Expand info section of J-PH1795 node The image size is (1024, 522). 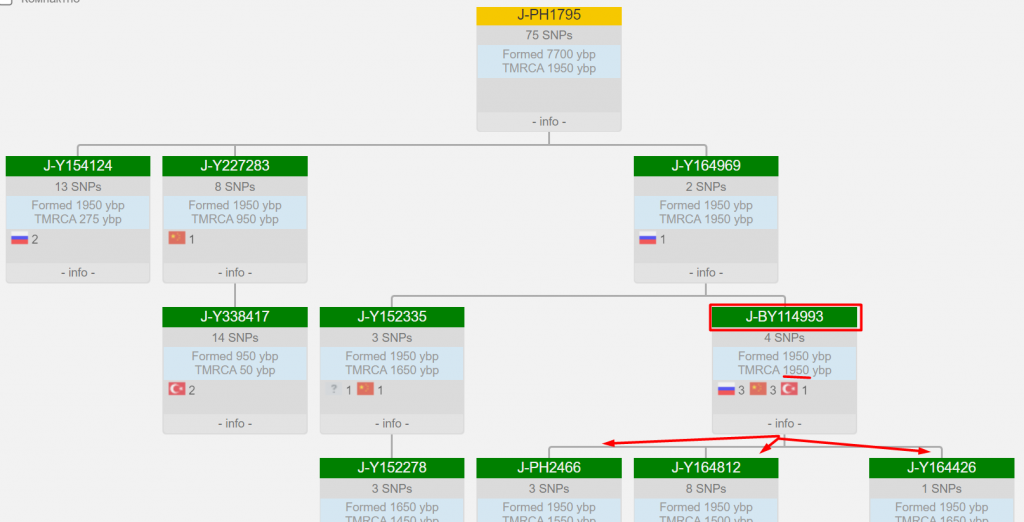(548, 122)
